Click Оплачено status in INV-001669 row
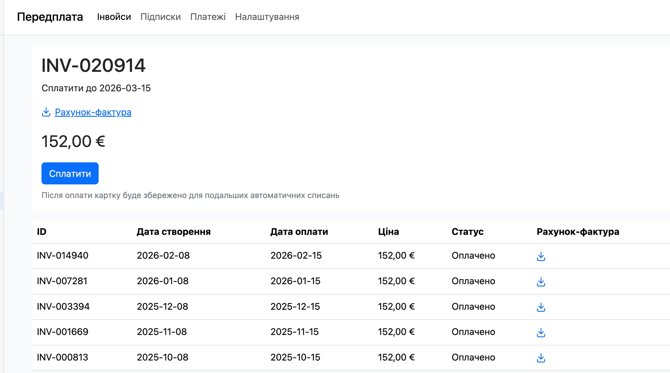This screenshot has height=373, width=670. pyautogui.click(x=473, y=332)
